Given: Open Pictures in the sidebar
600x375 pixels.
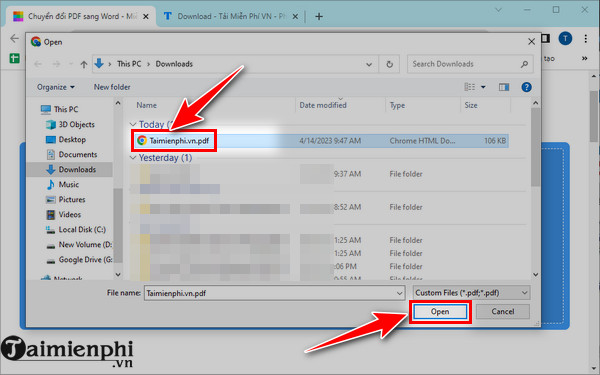Looking at the screenshot, I should (72, 199).
